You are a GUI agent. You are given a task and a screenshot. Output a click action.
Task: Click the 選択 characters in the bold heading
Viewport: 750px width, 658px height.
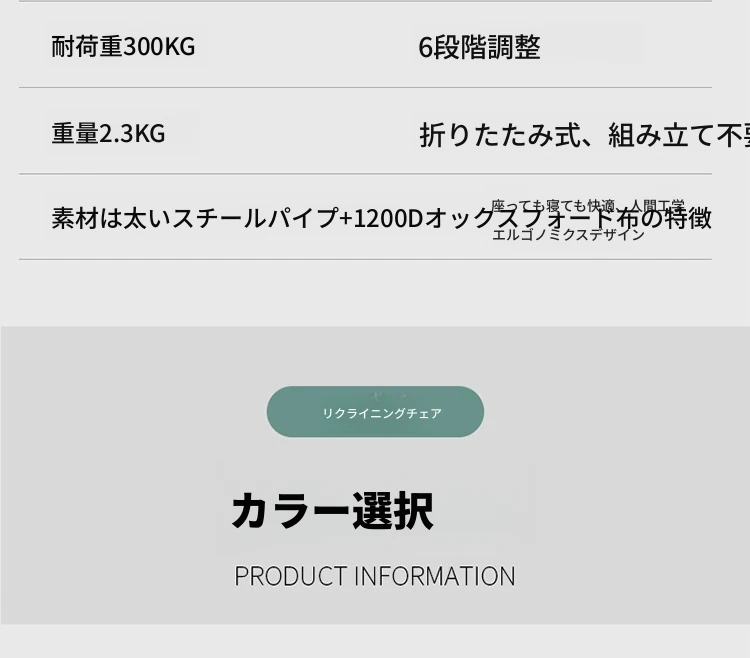click(x=393, y=511)
